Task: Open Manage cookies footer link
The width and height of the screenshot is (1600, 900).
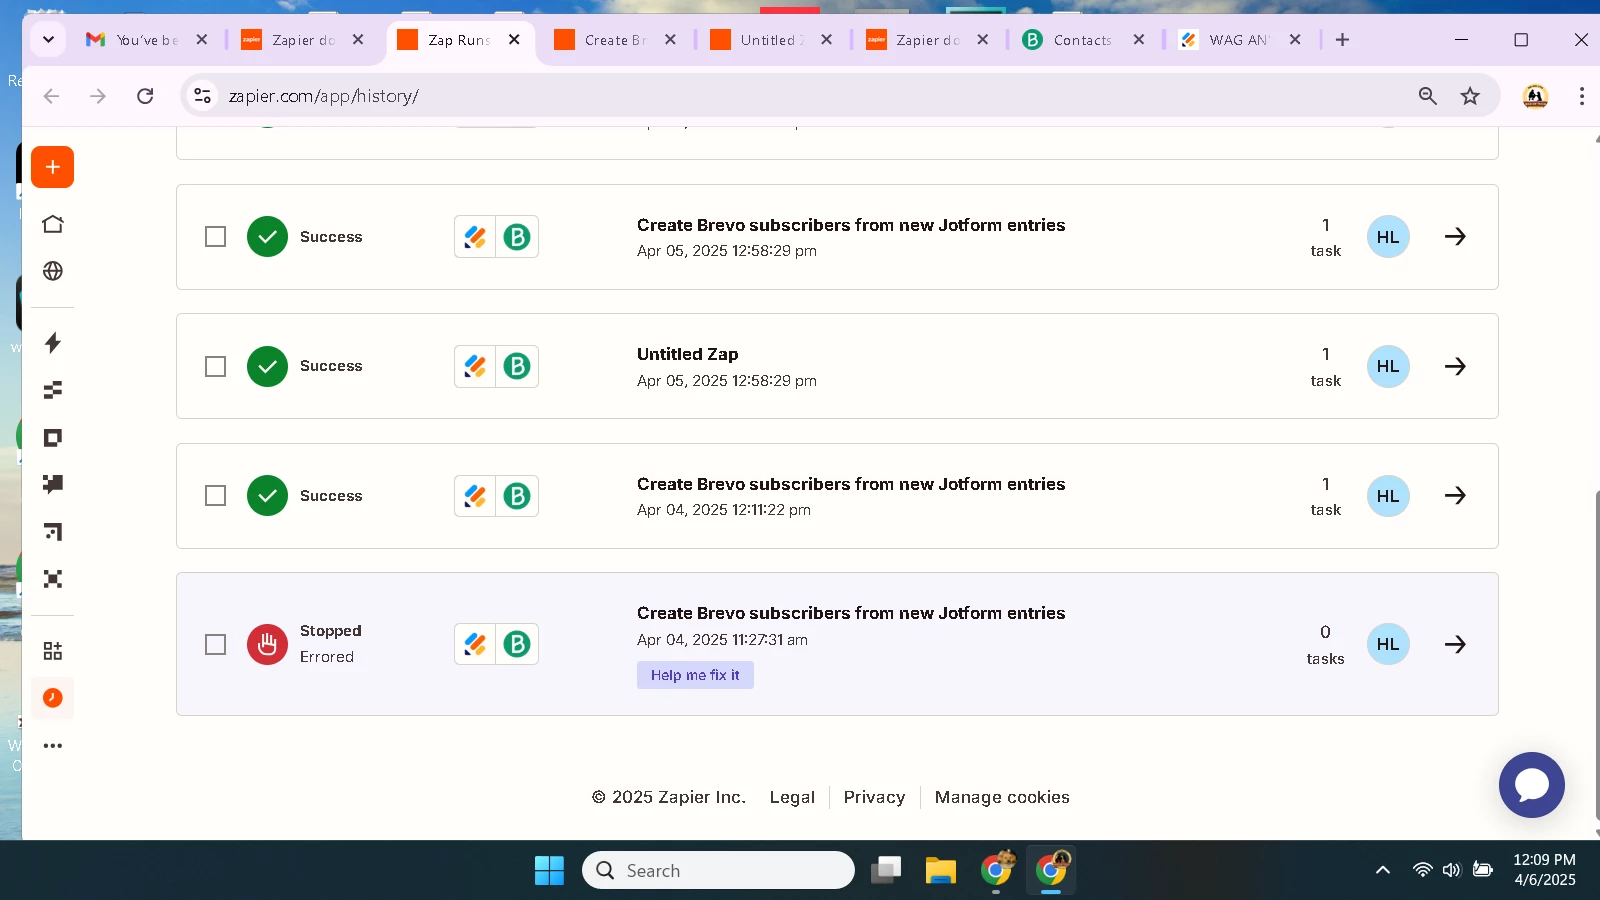Action: click(x=1002, y=797)
